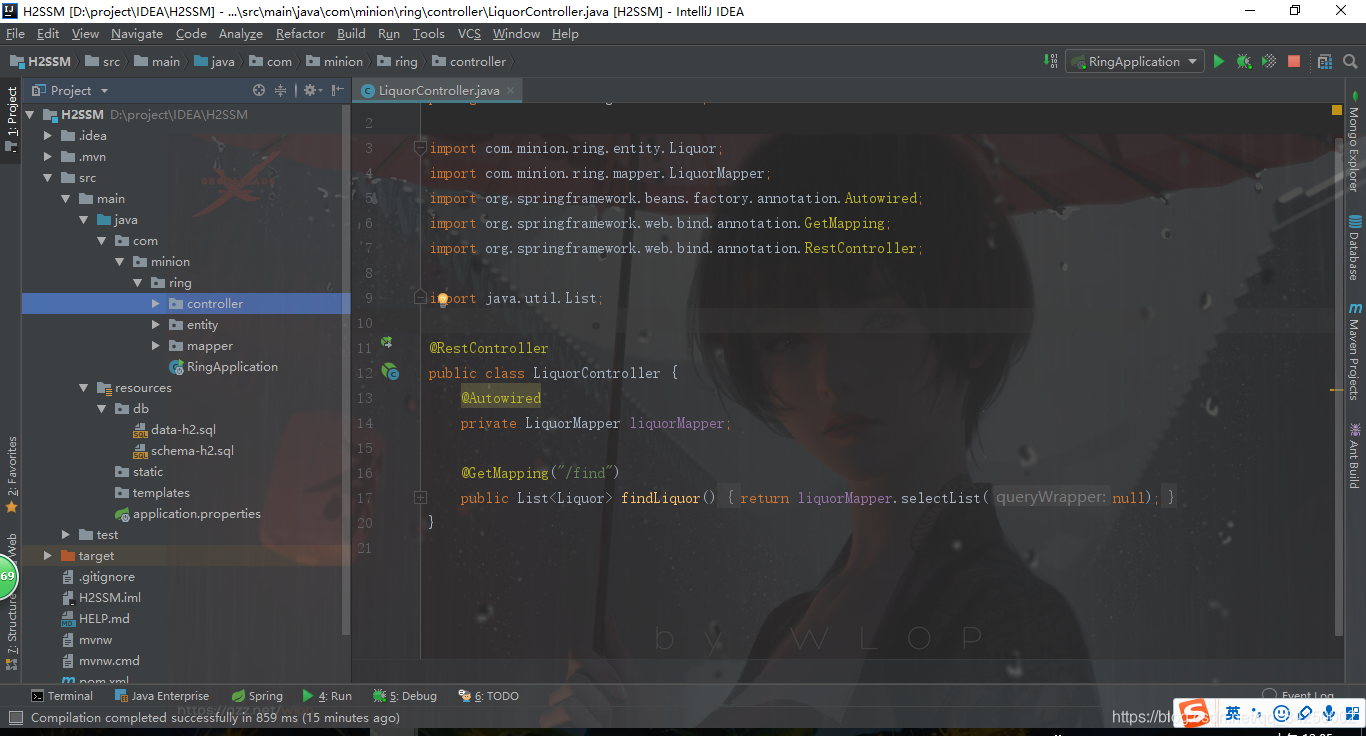1366x736 pixels.
Task: Toggle tool window buttons icon at bottom-left corner
Action: tap(15, 717)
